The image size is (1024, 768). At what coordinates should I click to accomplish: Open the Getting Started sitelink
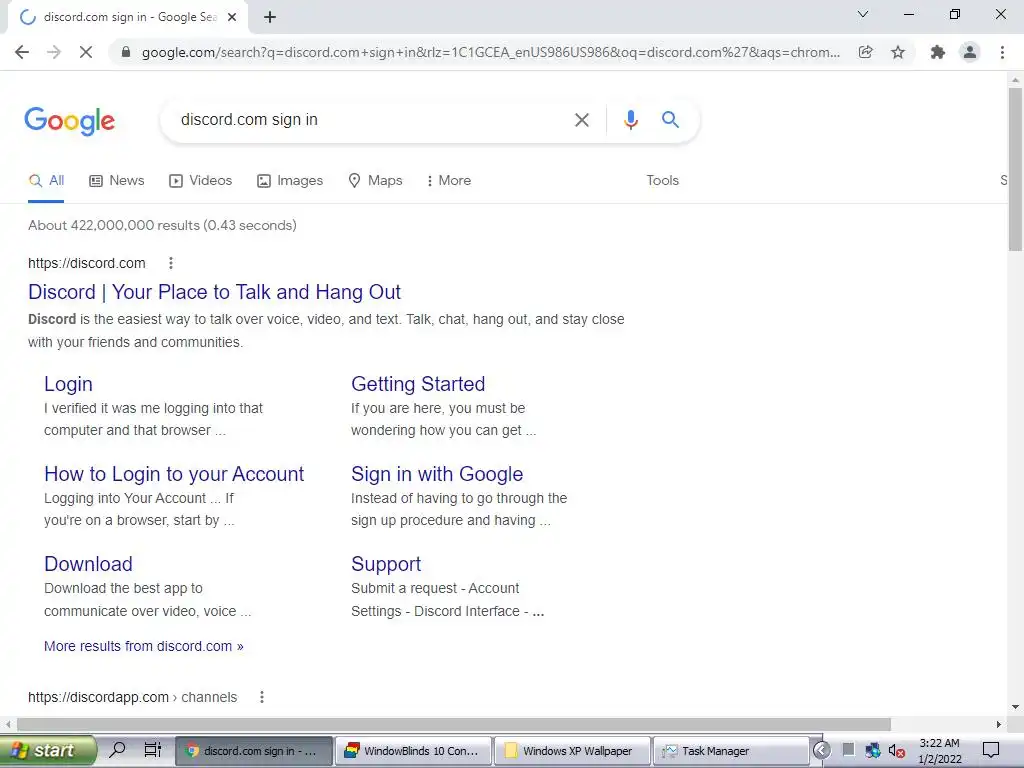[418, 384]
